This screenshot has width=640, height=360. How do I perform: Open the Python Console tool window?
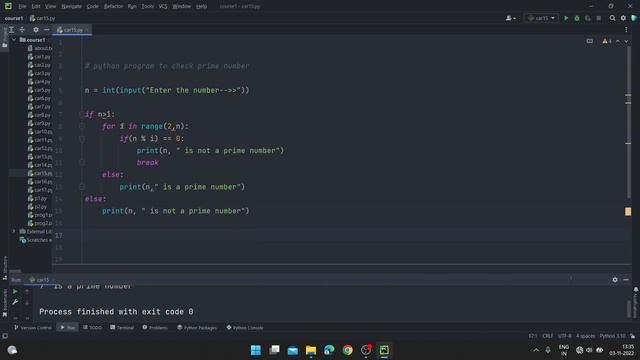245,328
